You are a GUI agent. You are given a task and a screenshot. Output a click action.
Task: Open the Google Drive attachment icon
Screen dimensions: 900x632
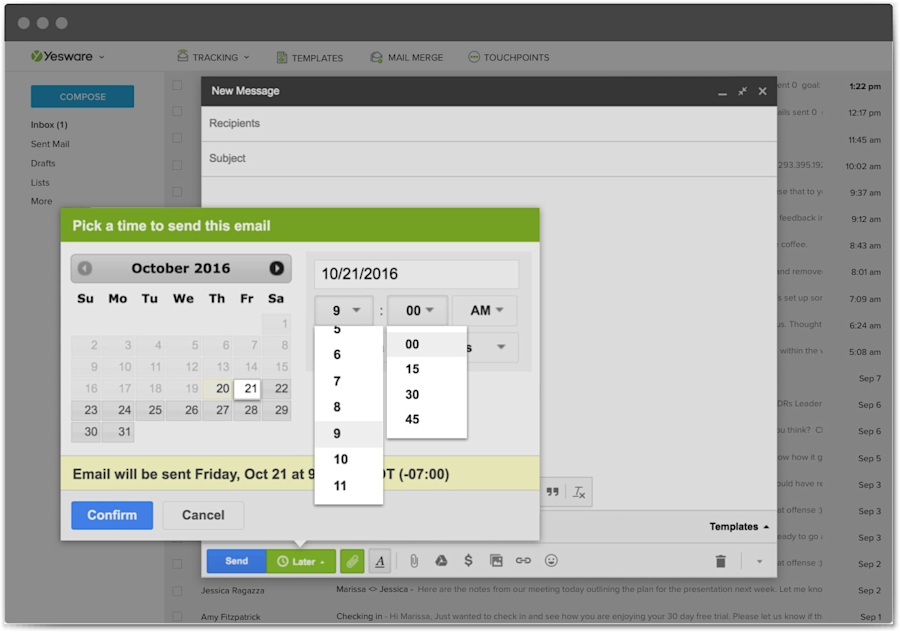tap(443, 561)
